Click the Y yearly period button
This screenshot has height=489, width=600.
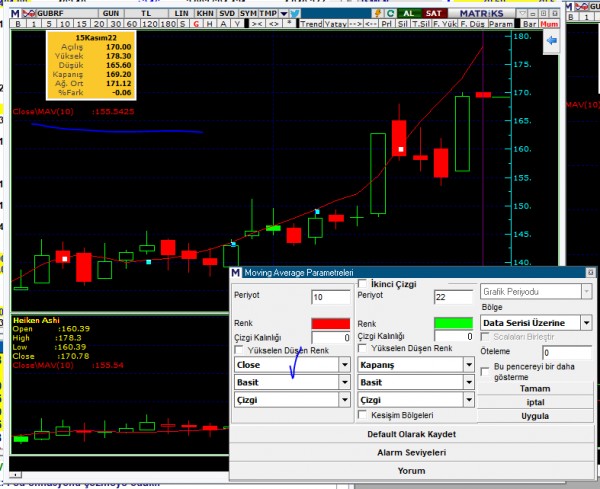237,24
